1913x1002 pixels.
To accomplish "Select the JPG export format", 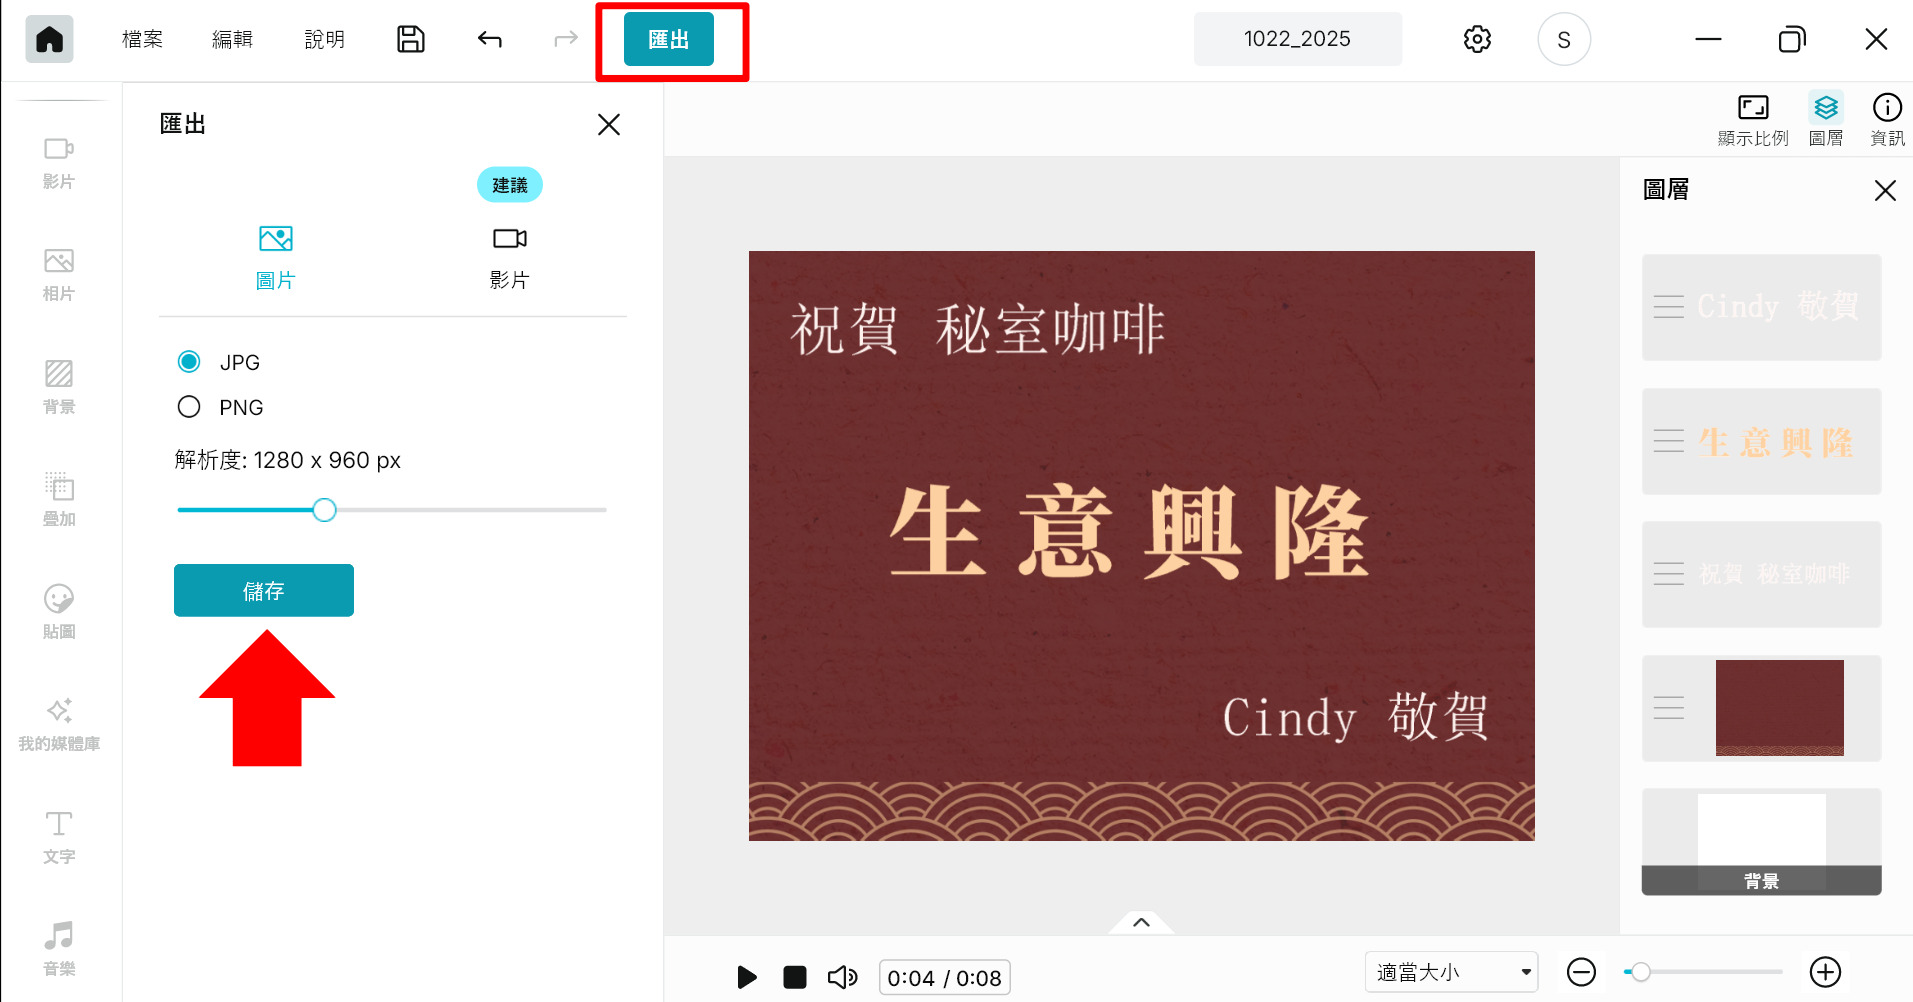I will 189,362.
